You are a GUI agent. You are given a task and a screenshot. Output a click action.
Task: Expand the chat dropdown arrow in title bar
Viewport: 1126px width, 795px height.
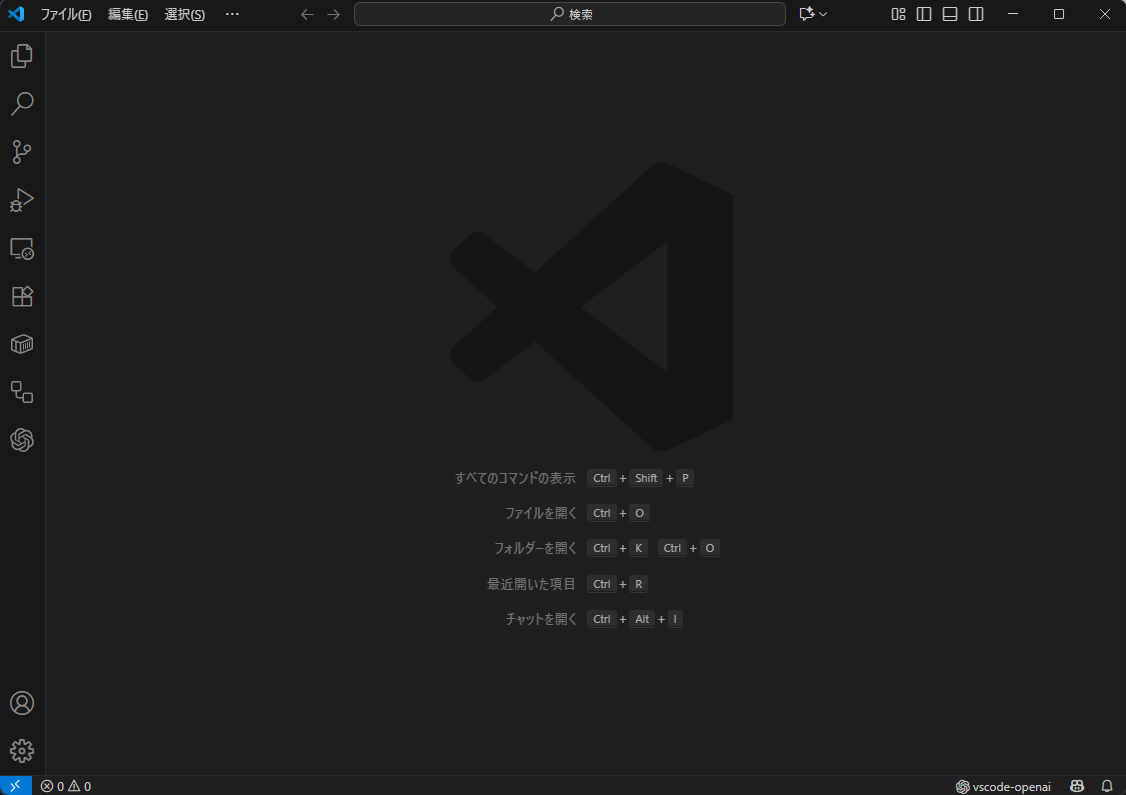823,14
